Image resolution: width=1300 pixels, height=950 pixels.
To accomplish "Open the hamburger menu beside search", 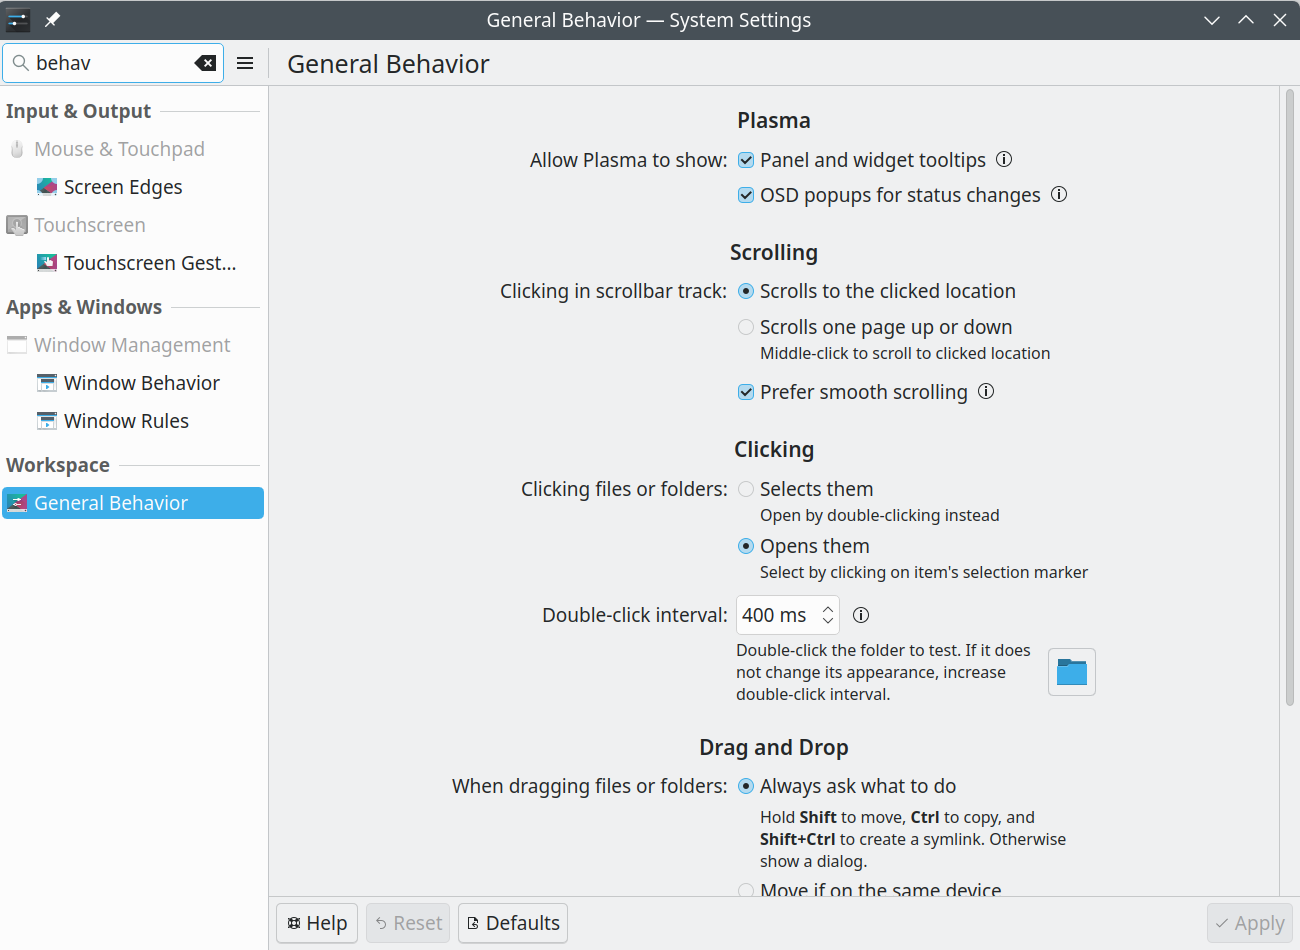I will pyautogui.click(x=245, y=63).
